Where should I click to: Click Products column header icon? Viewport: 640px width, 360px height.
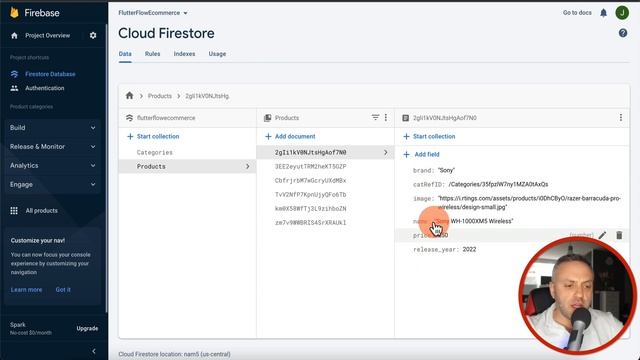(267, 118)
